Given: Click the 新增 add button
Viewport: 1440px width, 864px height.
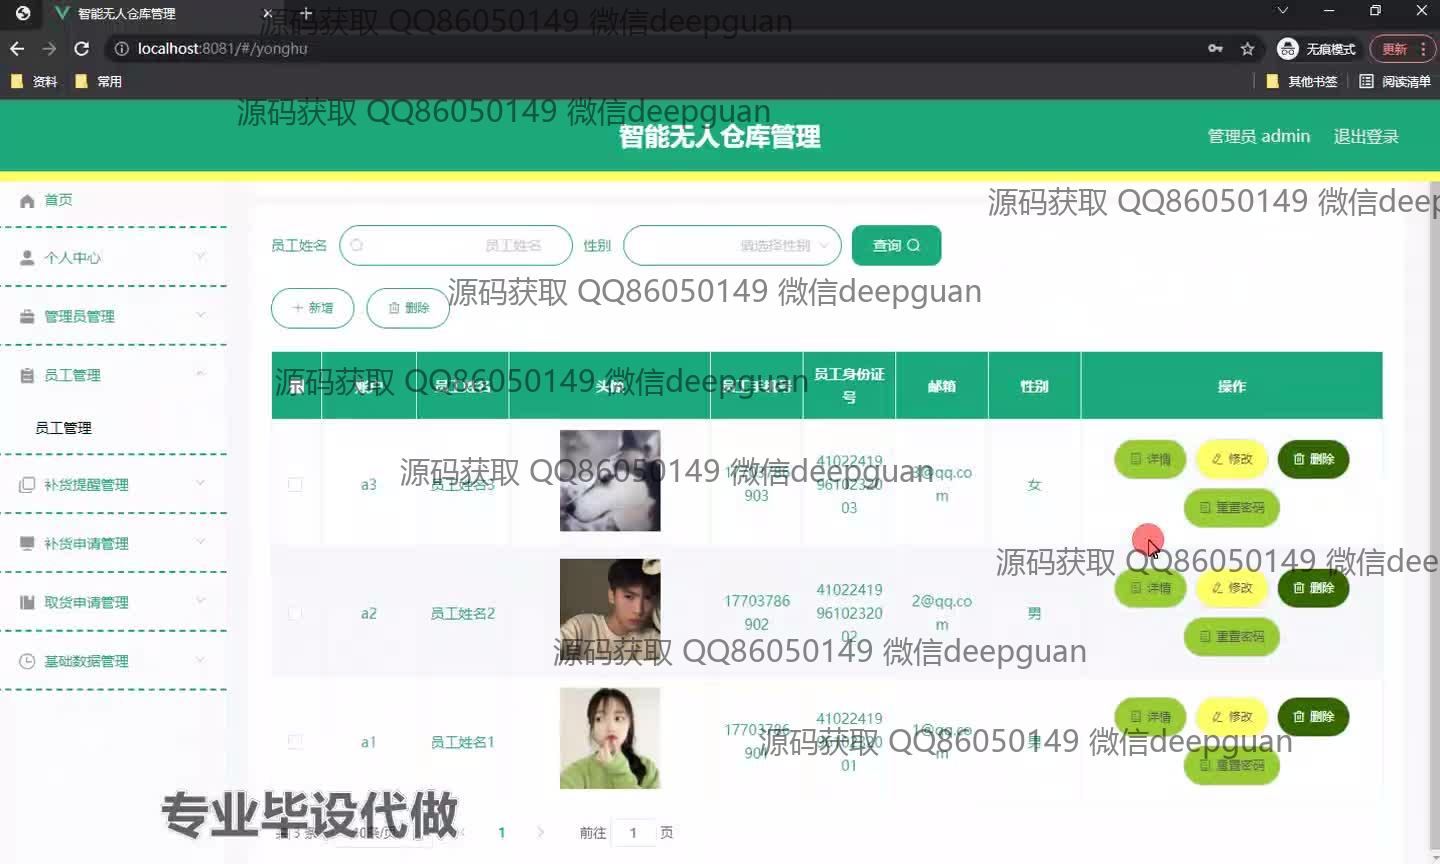Looking at the screenshot, I should 313,308.
